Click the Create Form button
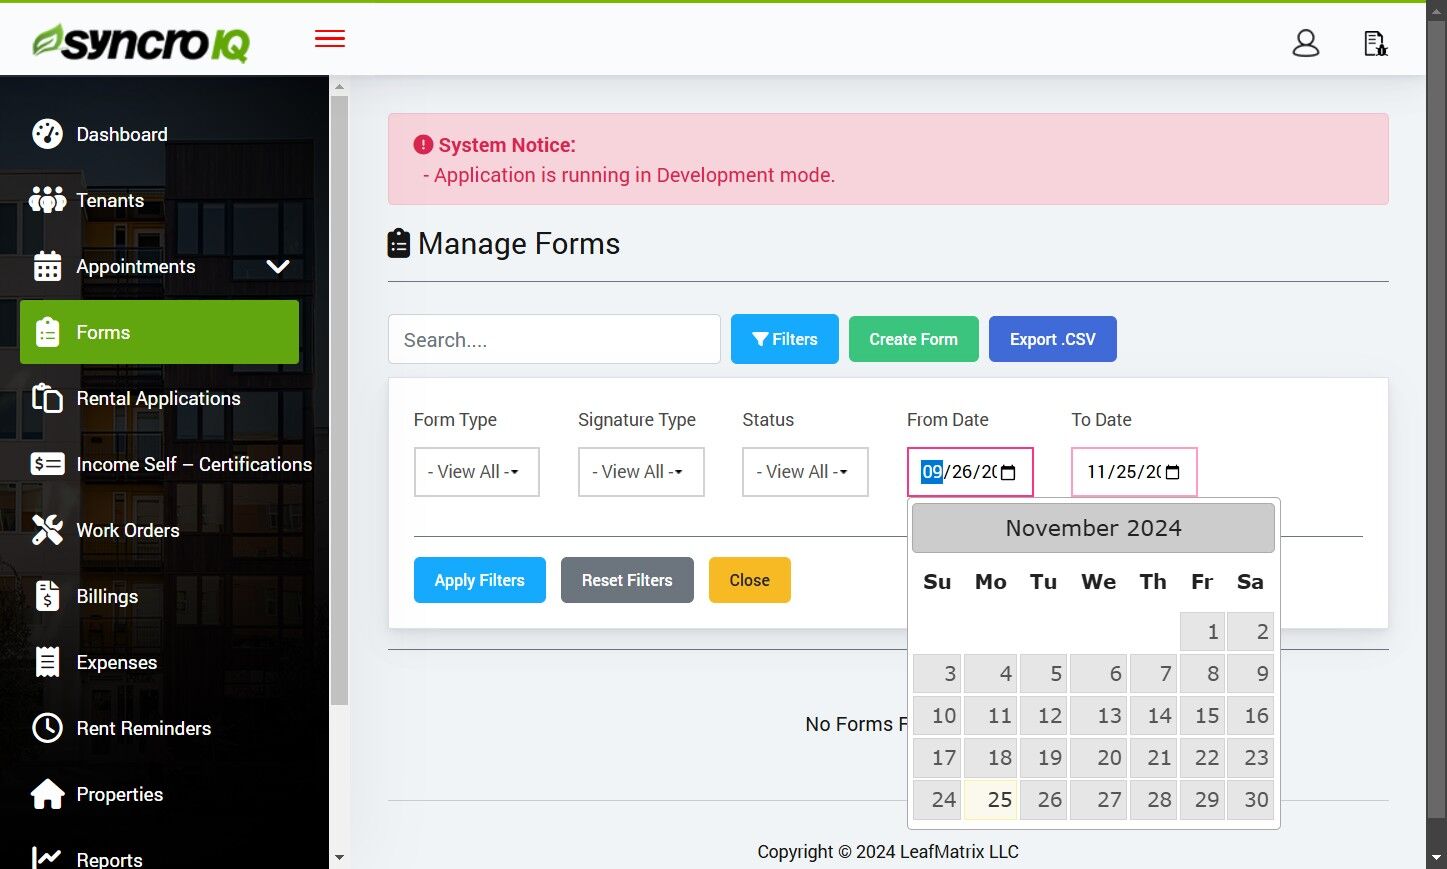 click(x=913, y=339)
